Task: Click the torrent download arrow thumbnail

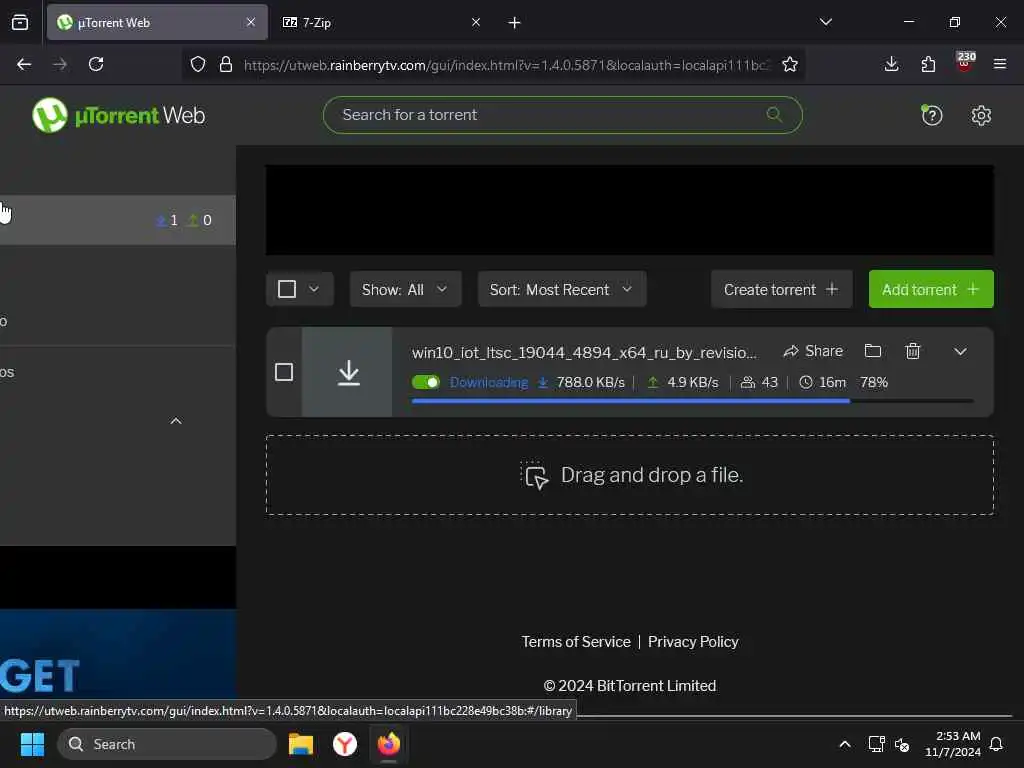Action: point(348,372)
